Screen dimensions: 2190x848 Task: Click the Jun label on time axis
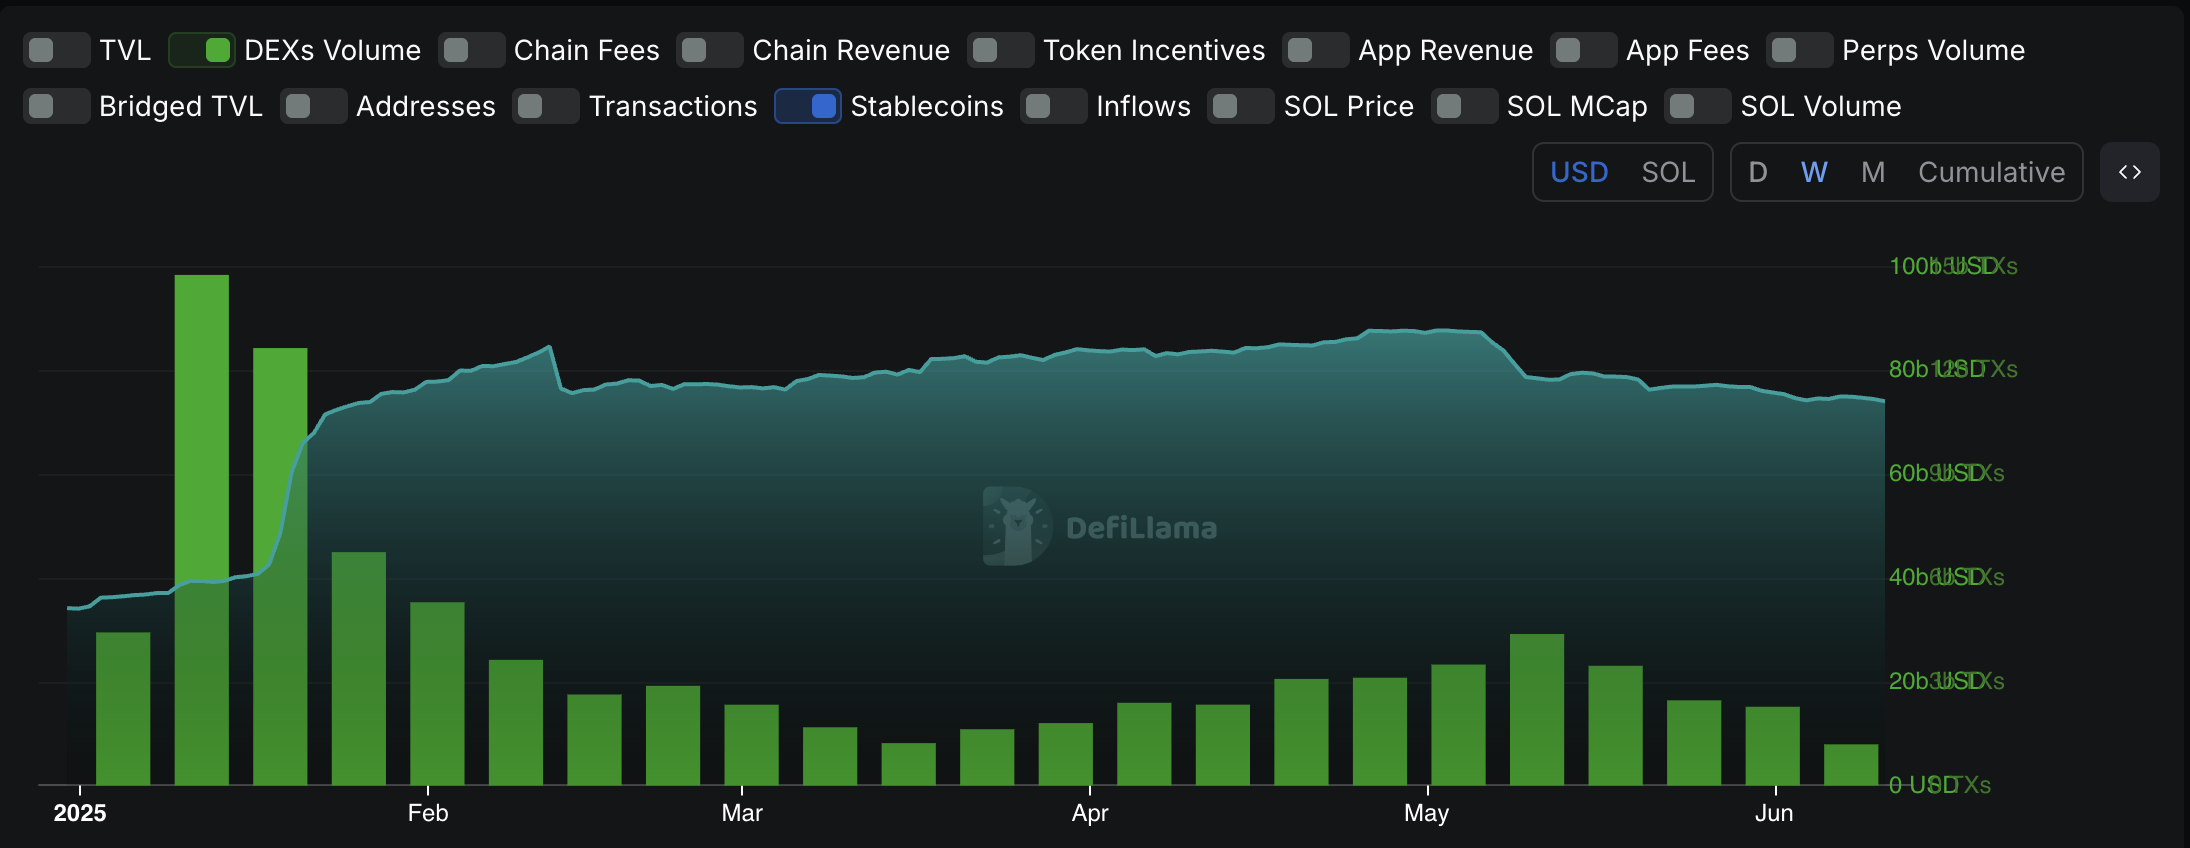coord(1774,813)
